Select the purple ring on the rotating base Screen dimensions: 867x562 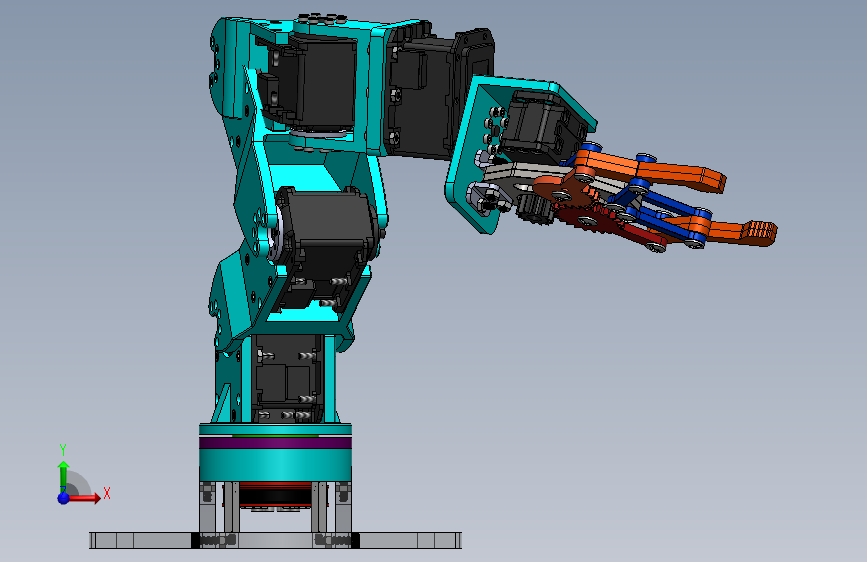275,443
